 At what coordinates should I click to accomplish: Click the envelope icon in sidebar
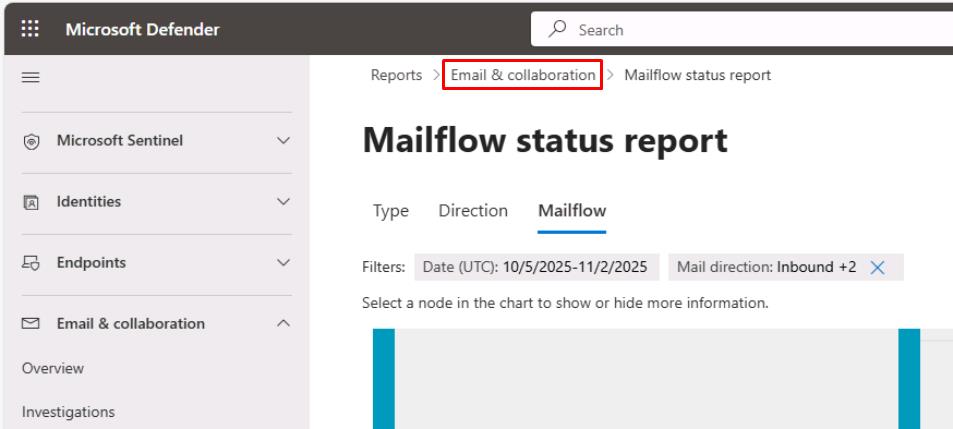(x=30, y=324)
